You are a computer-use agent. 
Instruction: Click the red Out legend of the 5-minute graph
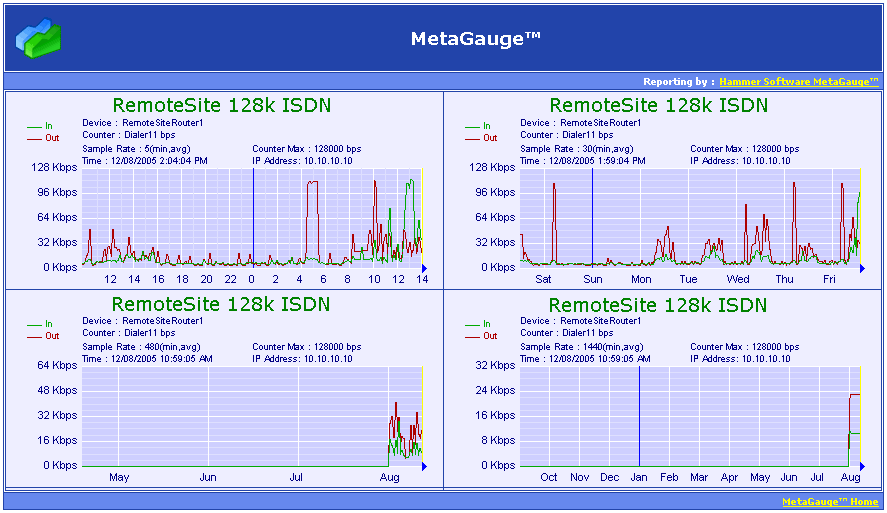[43, 138]
